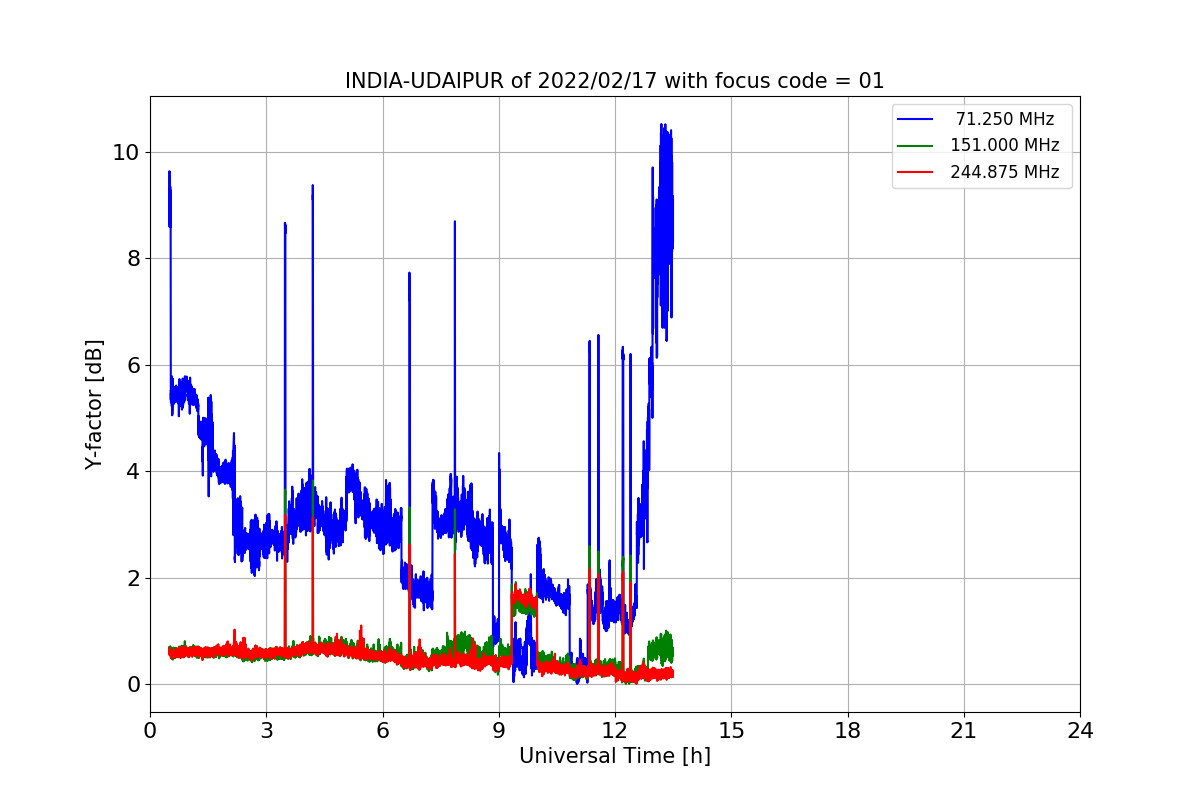Click x-axis tick label '15'
The image size is (1200, 800).
tap(731, 731)
